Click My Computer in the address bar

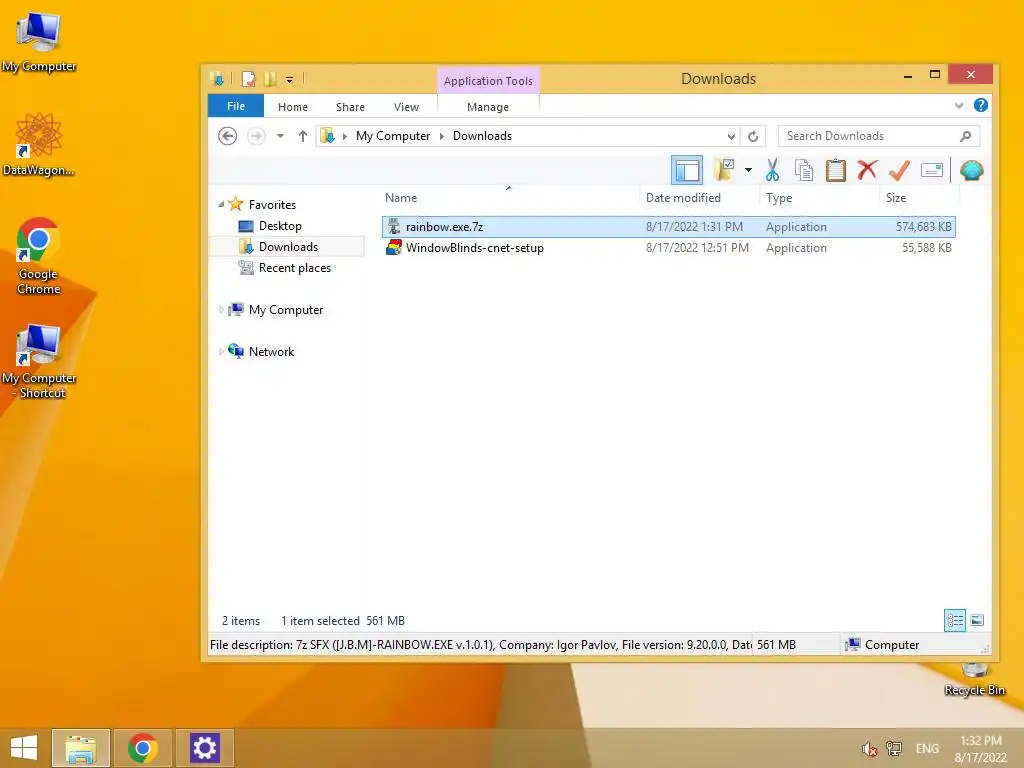click(392, 136)
